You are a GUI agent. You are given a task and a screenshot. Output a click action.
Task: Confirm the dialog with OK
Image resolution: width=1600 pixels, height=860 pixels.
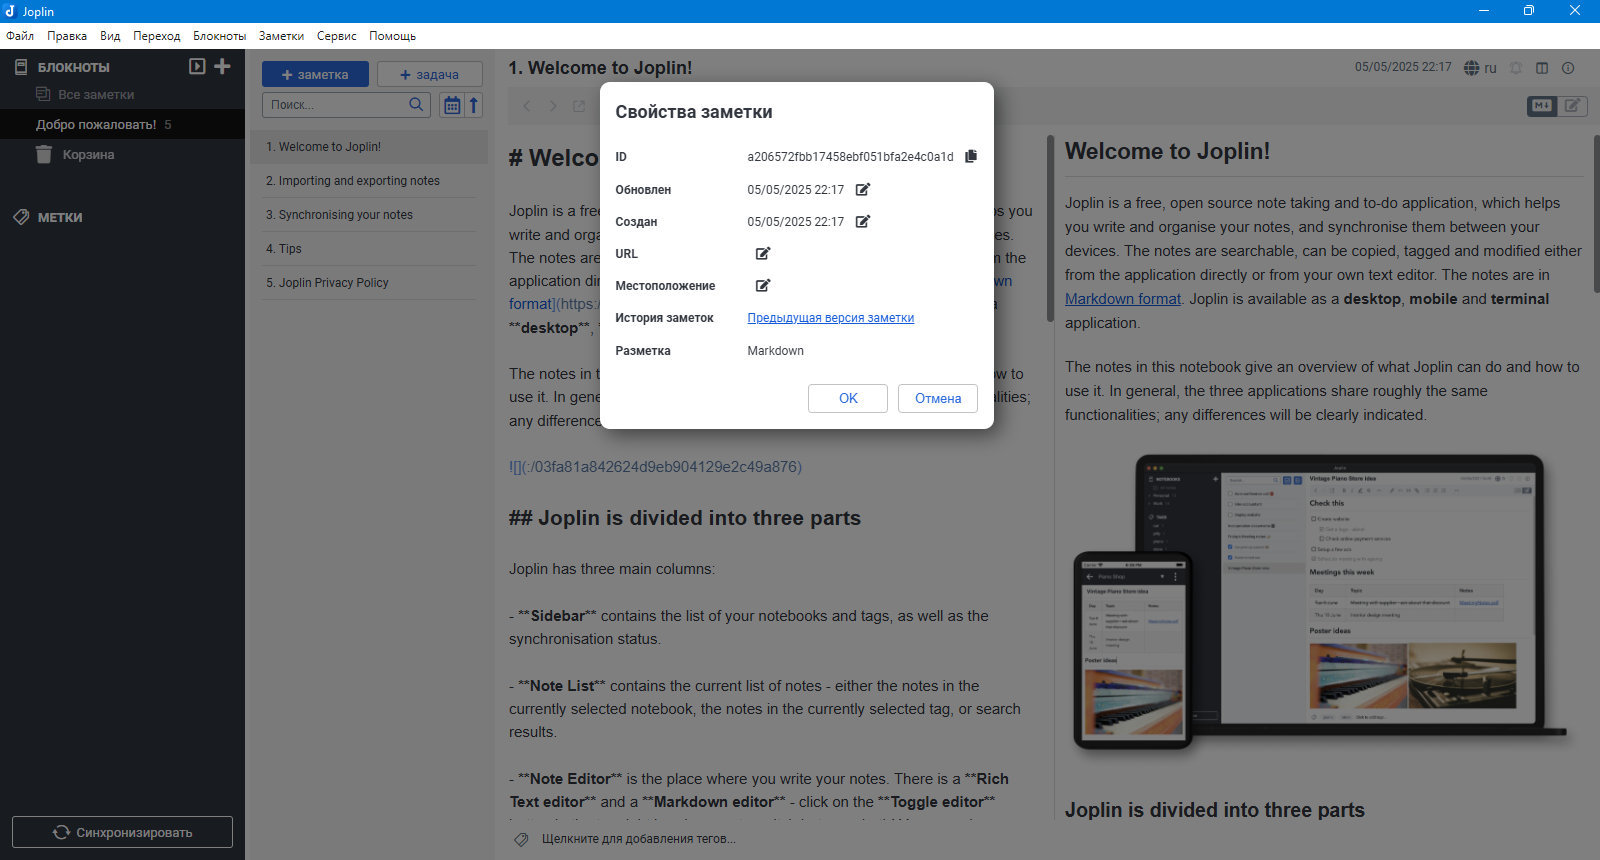coord(848,398)
